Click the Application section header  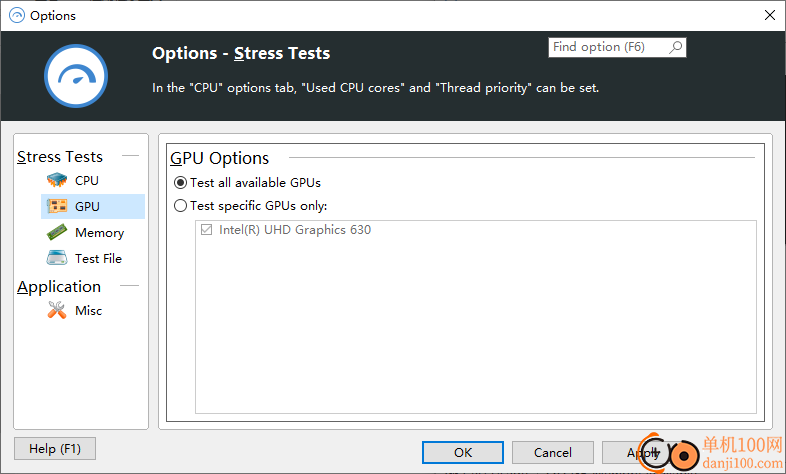(x=59, y=287)
